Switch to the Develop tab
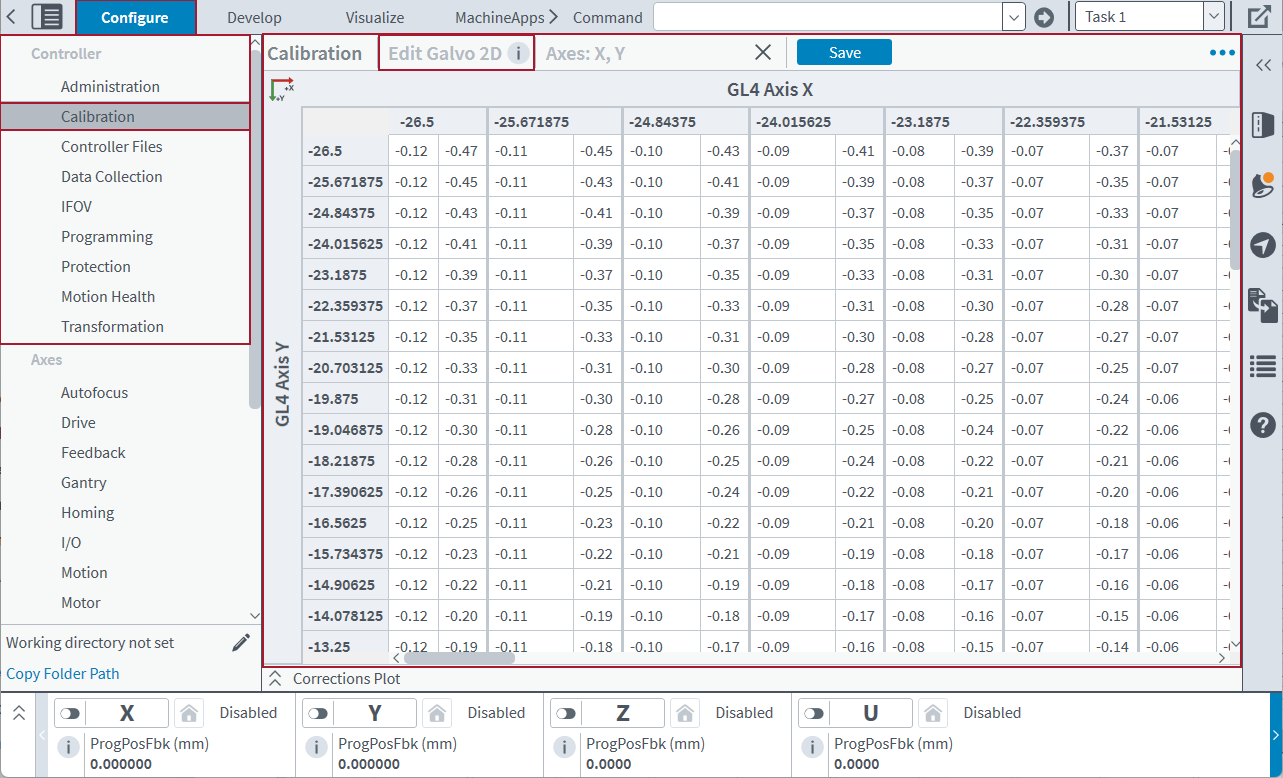Screen dimensions: 1283x778 click(253, 17)
